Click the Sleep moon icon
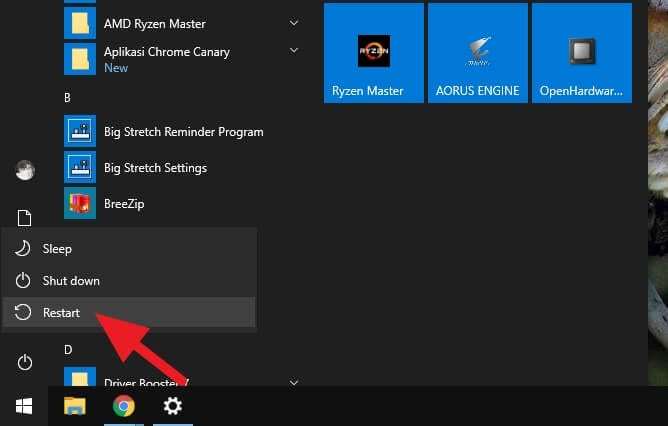Image resolution: width=668 pixels, height=426 pixels. click(x=23, y=248)
